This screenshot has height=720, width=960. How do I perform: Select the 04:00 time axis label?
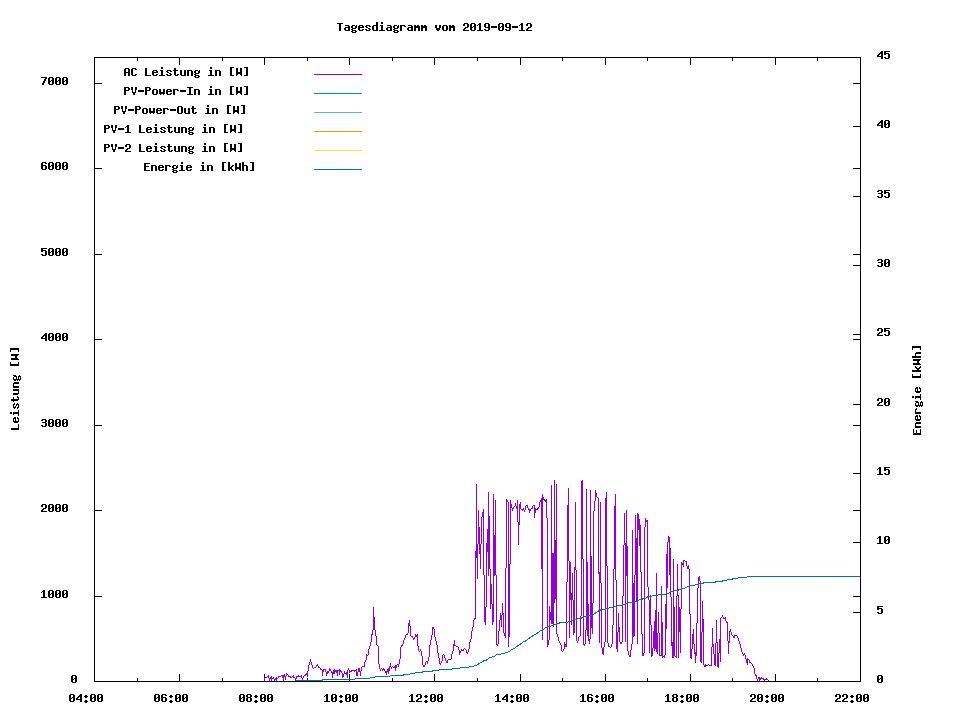[88, 697]
